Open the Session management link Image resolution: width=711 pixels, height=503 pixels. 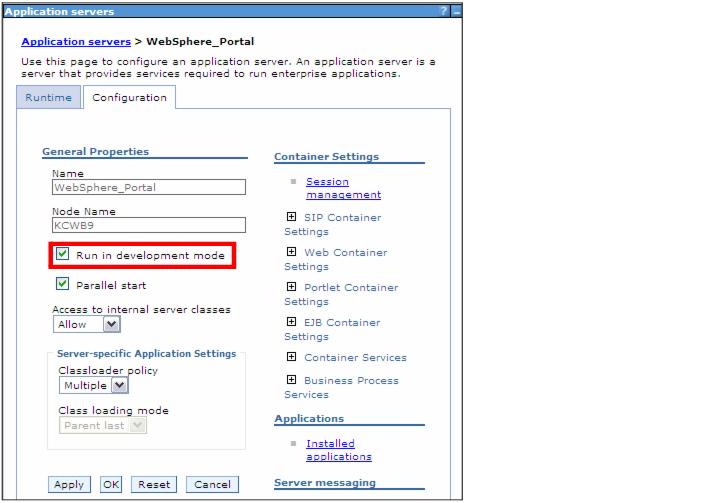pos(343,188)
